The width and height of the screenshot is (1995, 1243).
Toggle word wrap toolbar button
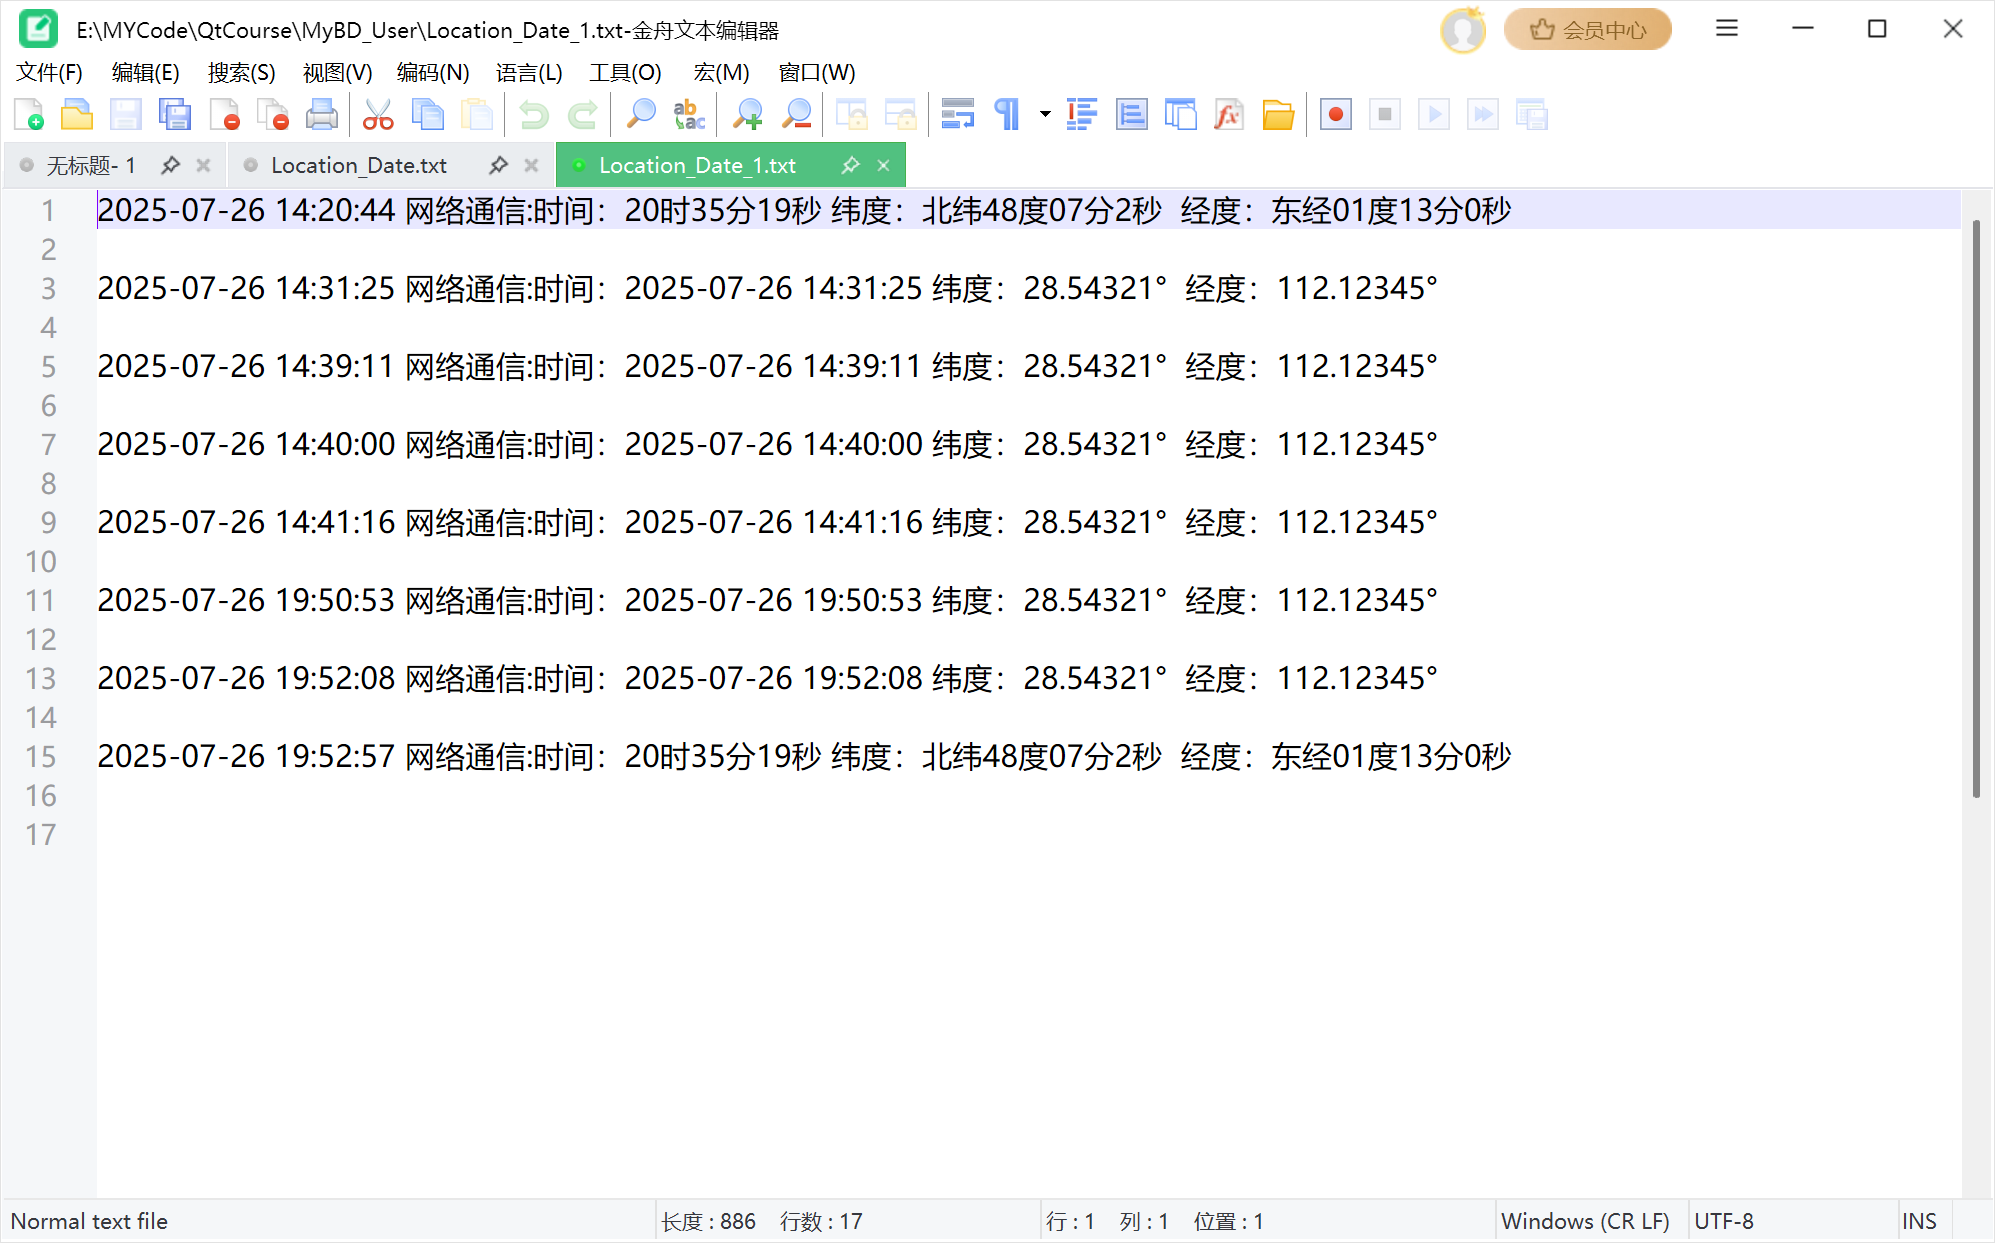pyautogui.click(x=957, y=115)
